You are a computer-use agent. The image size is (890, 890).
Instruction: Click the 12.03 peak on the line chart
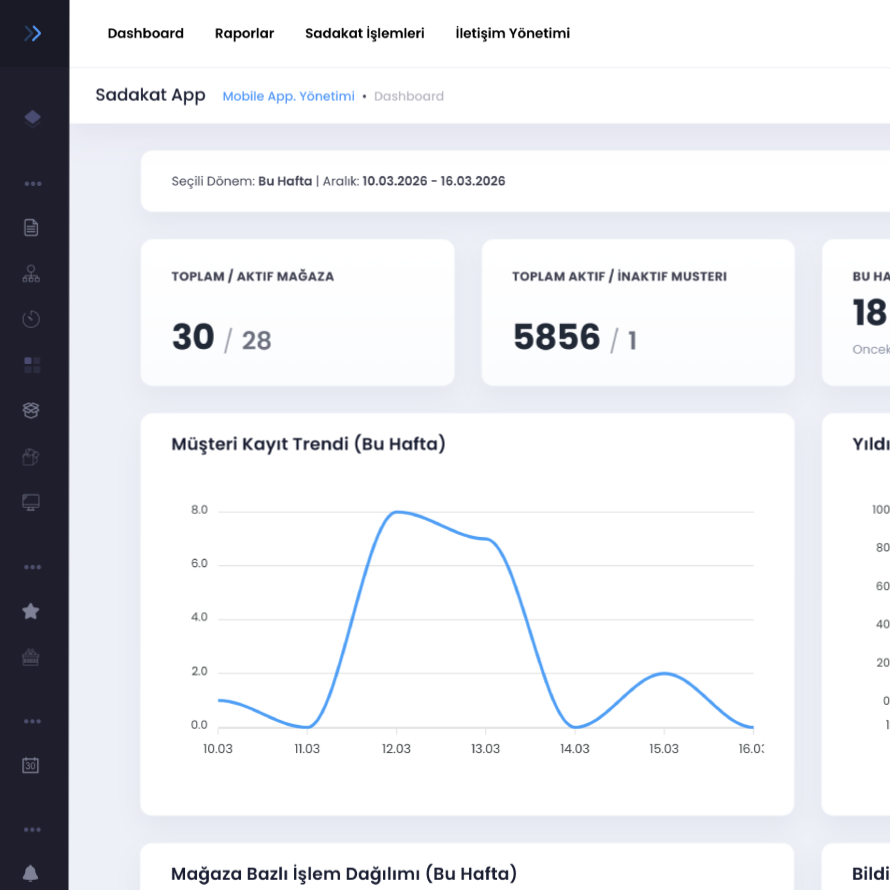pyautogui.click(x=397, y=512)
